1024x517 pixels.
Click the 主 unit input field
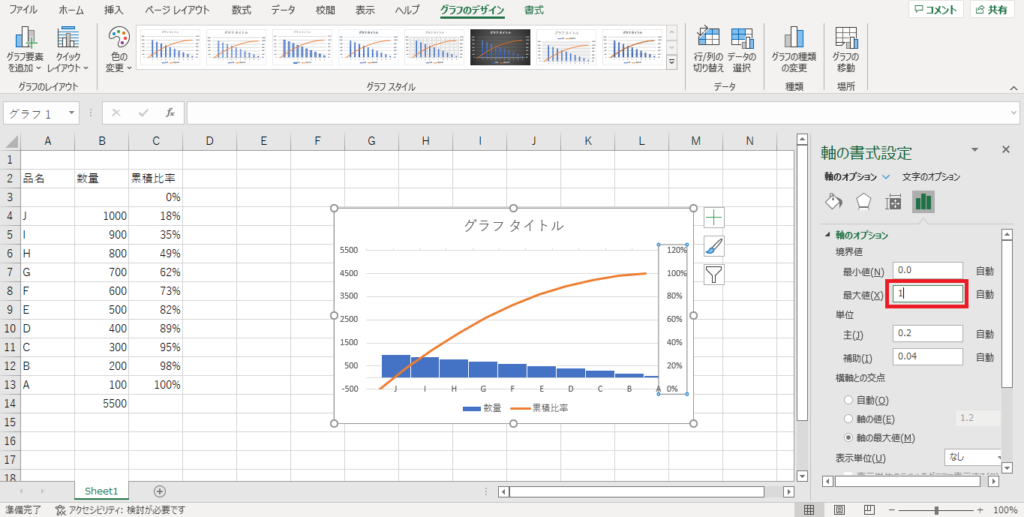click(927, 334)
